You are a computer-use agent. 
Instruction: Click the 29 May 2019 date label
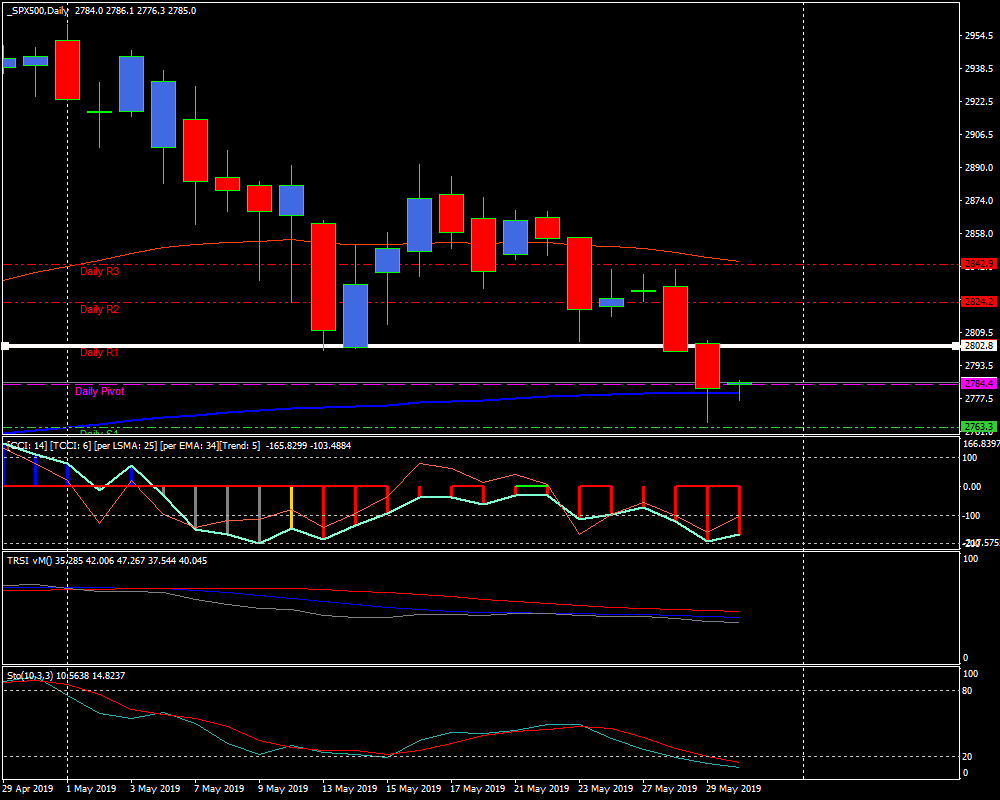(734, 789)
